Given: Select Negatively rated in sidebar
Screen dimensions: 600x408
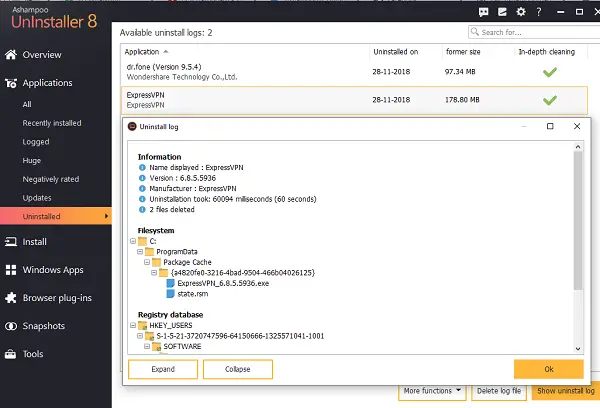Looking at the screenshot, I should 51,179.
